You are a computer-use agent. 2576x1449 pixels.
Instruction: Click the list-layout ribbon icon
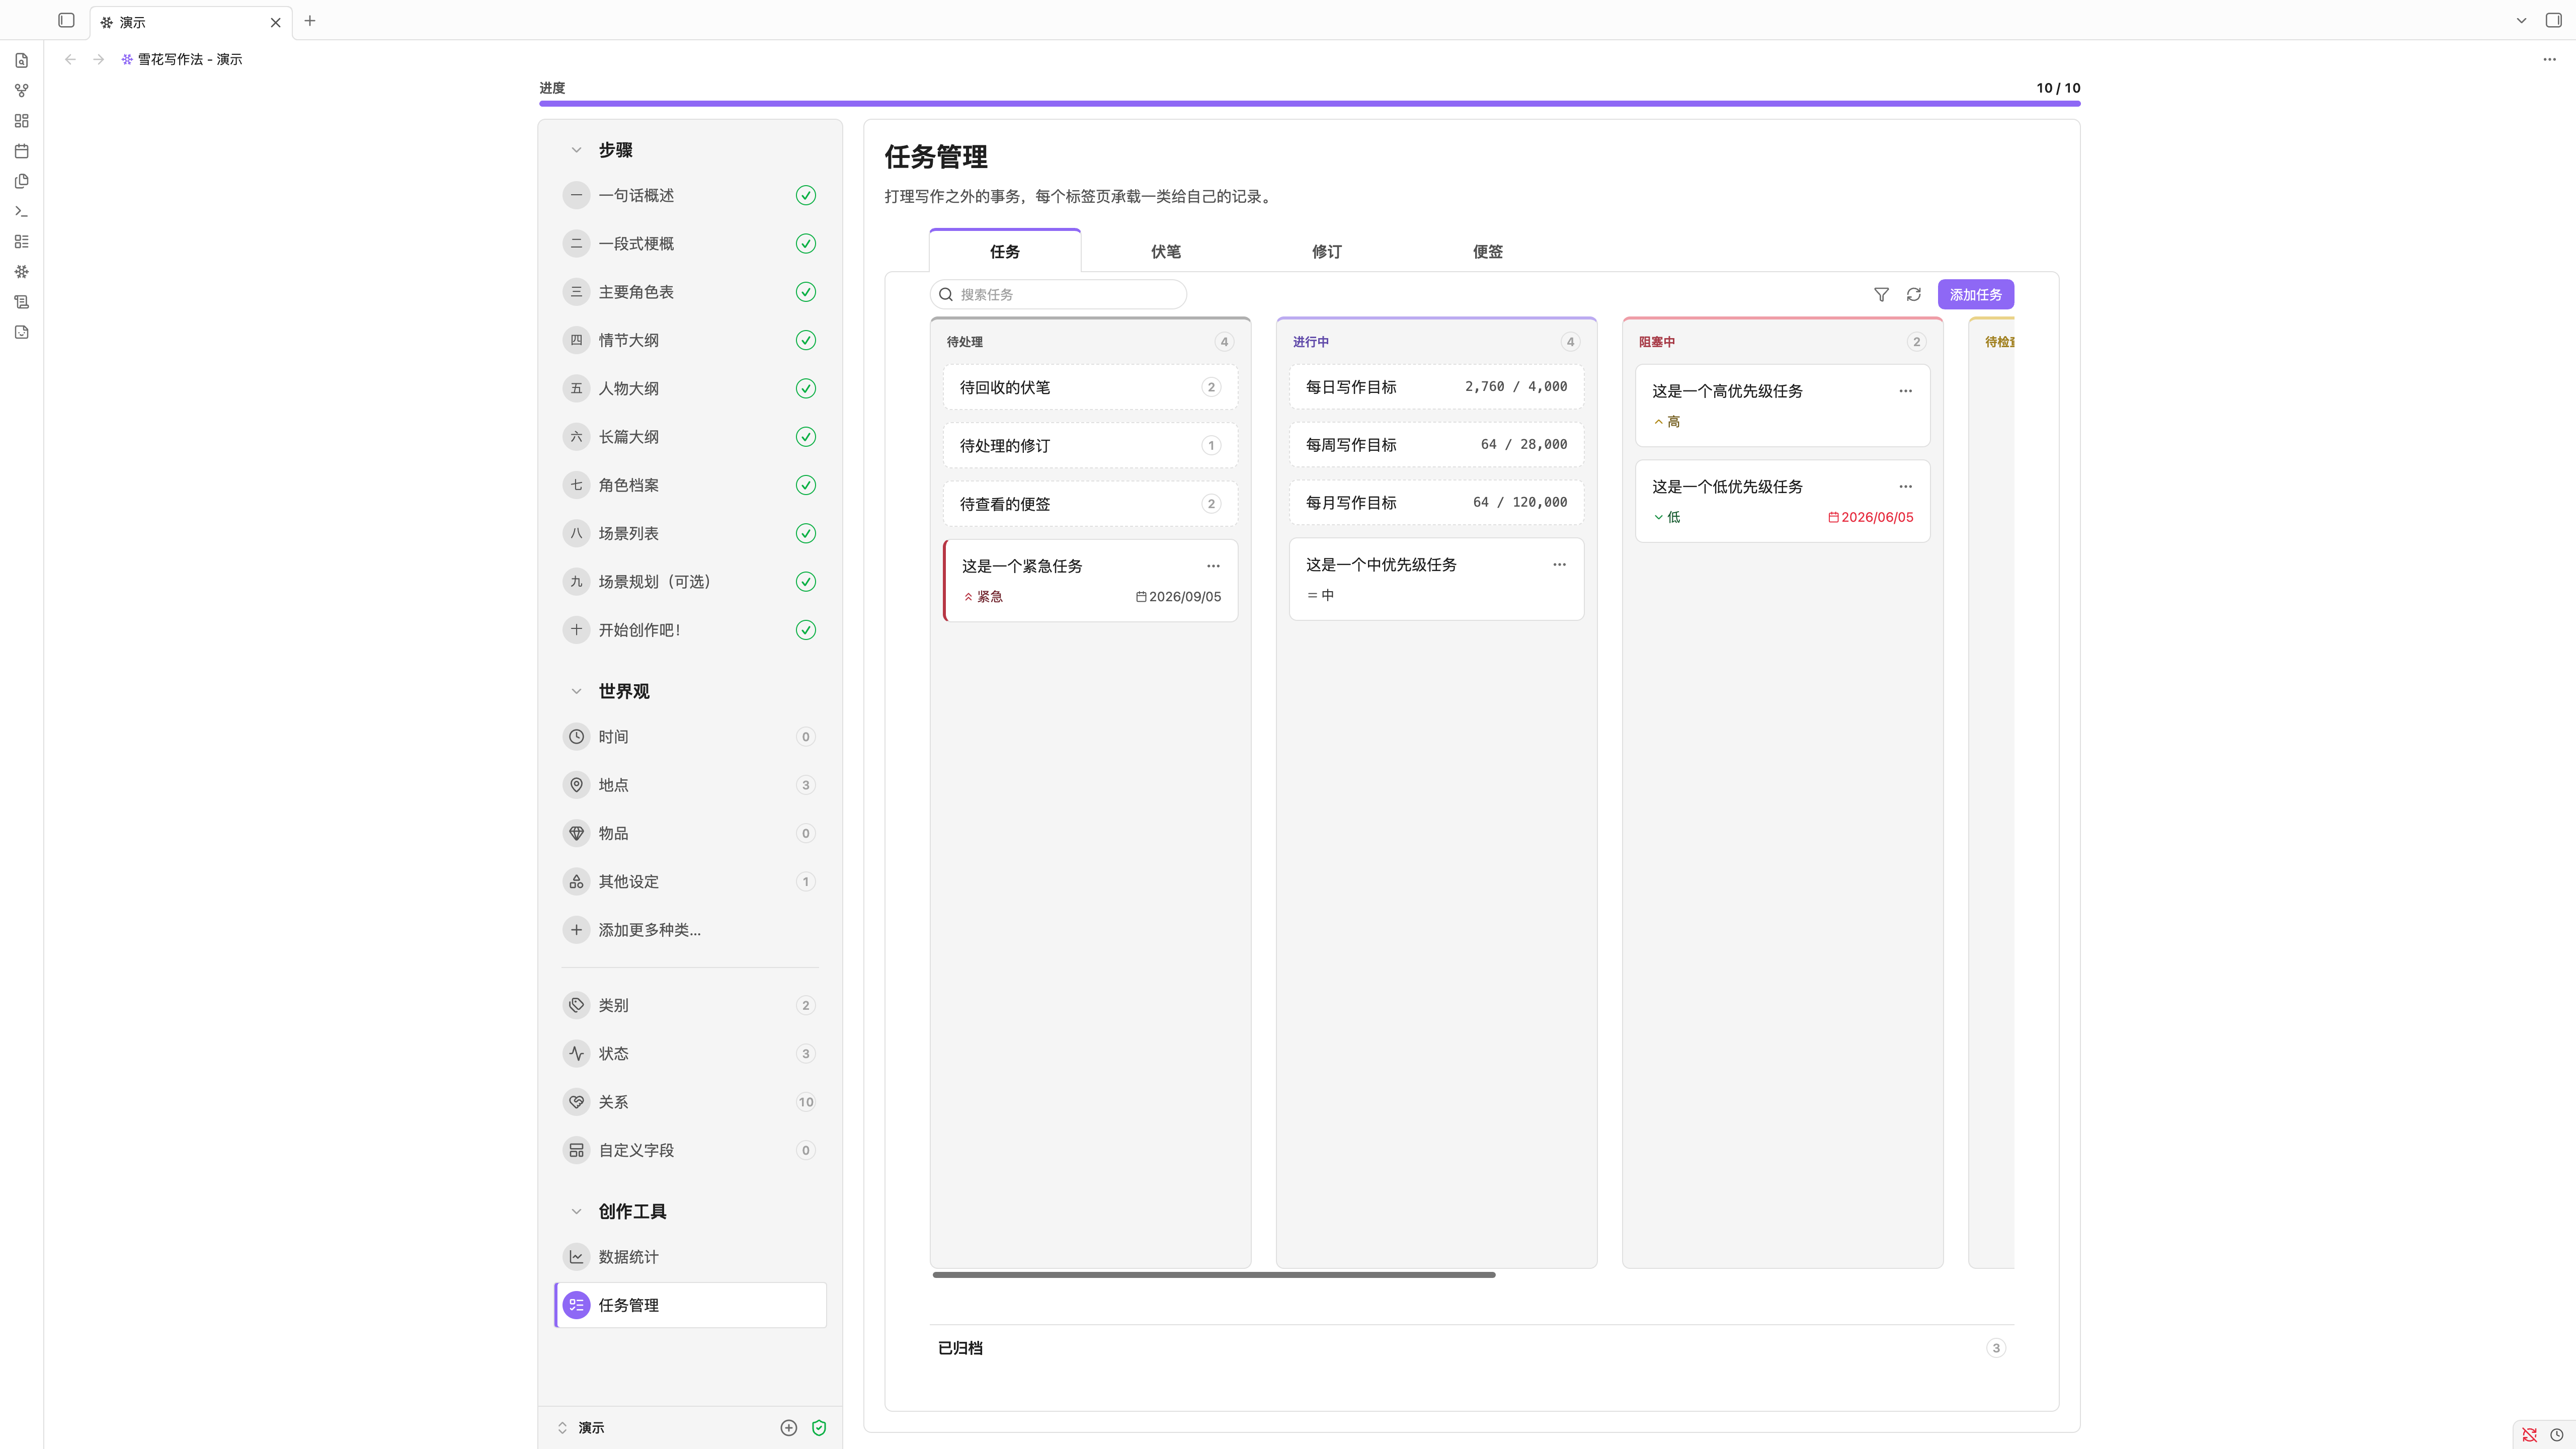(x=21, y=241)
